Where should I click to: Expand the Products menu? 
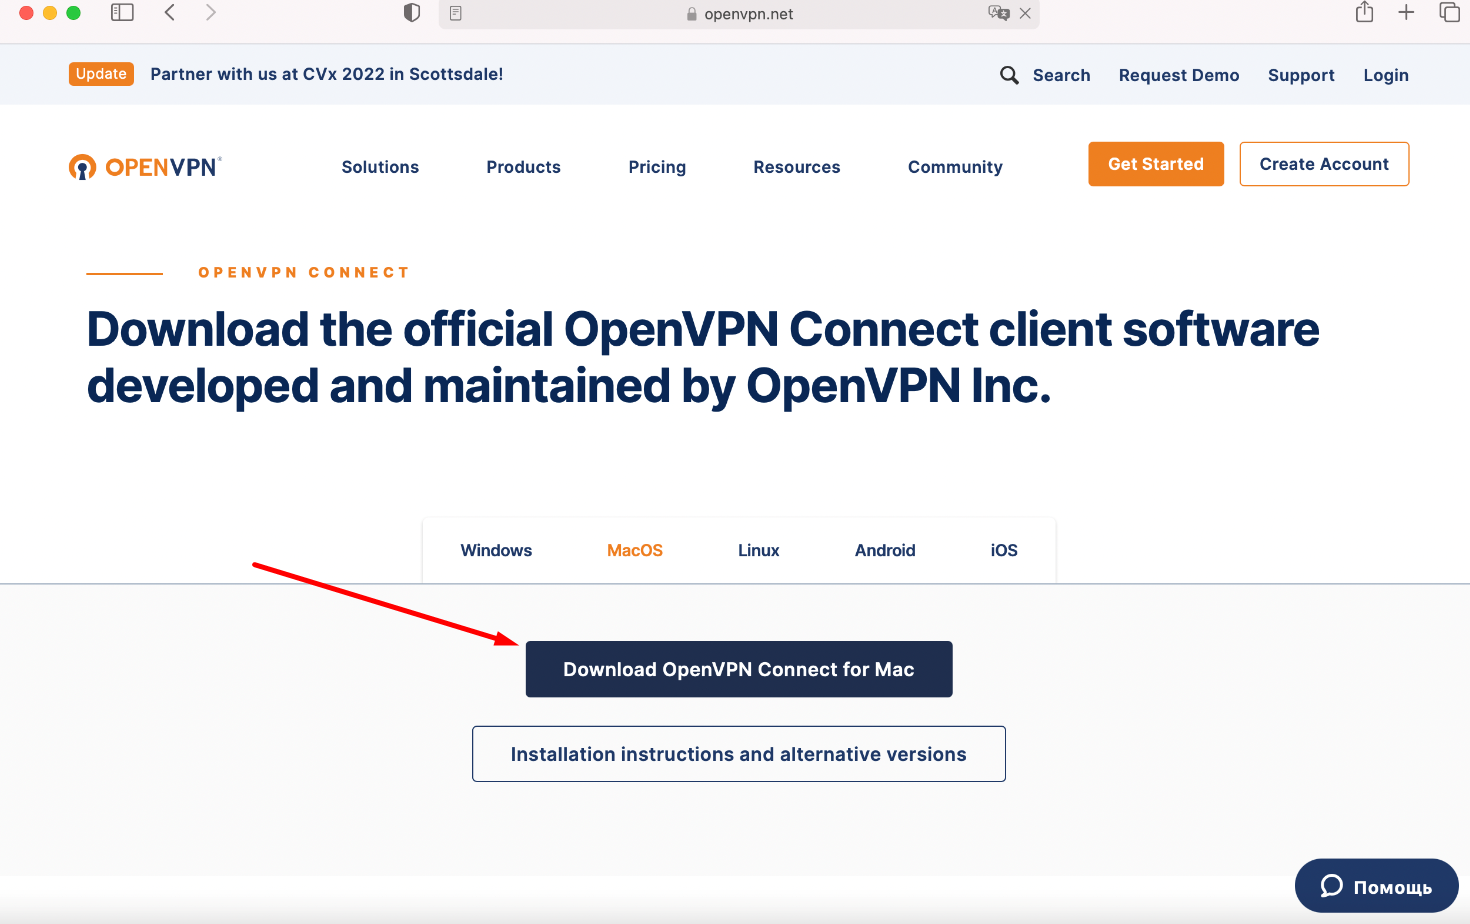[523, 167]
